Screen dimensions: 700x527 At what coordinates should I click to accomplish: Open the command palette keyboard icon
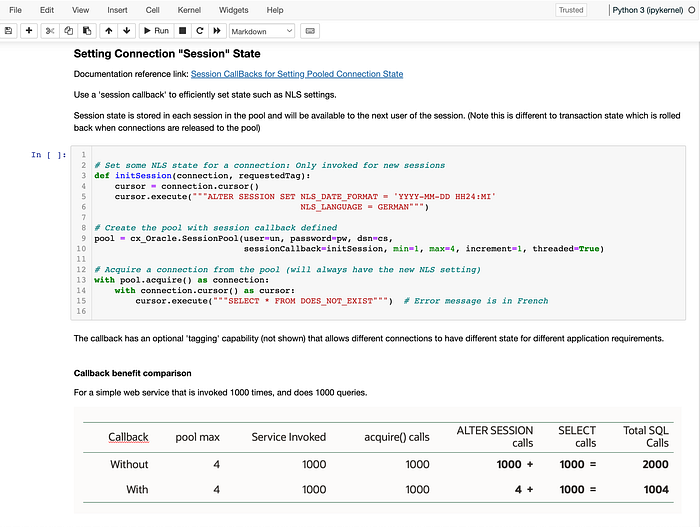coord(310,31)
